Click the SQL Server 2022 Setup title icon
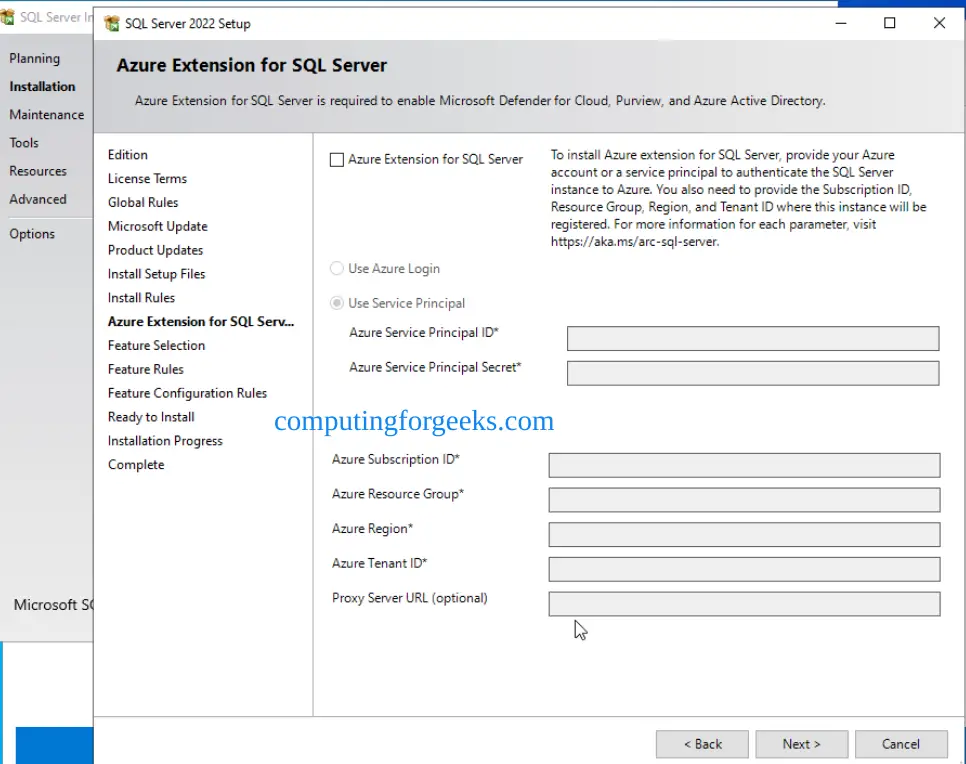This screenshot has width=966, height=764. click(112, 23)
